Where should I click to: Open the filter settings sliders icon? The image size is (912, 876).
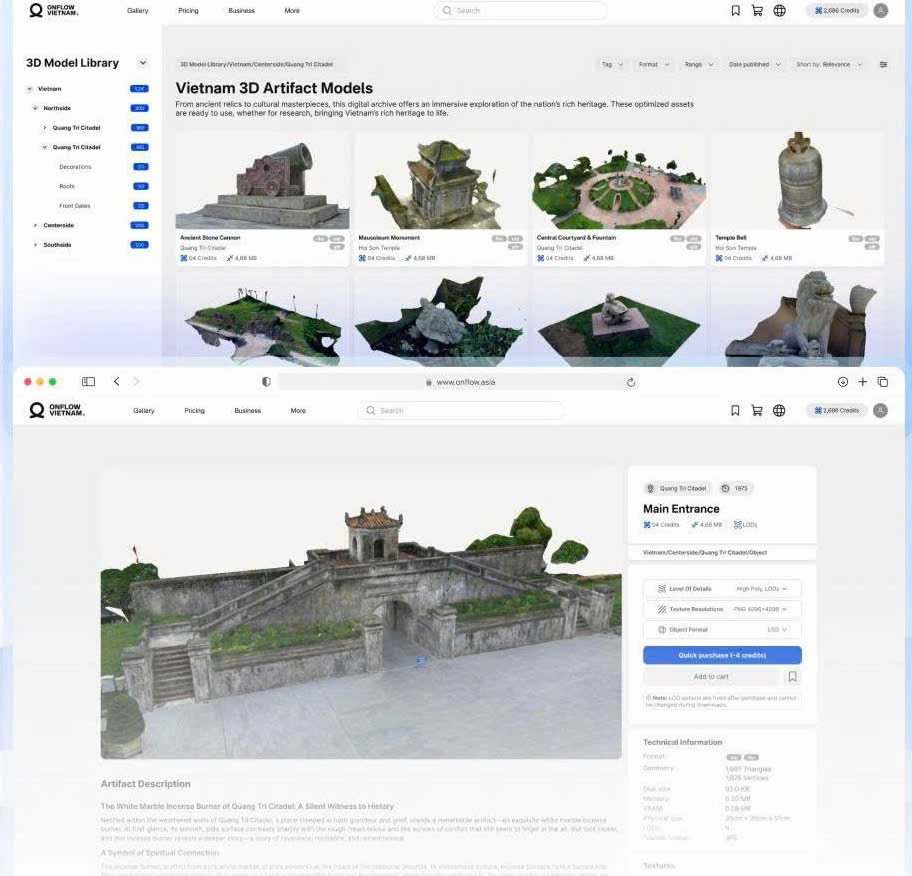884,65
